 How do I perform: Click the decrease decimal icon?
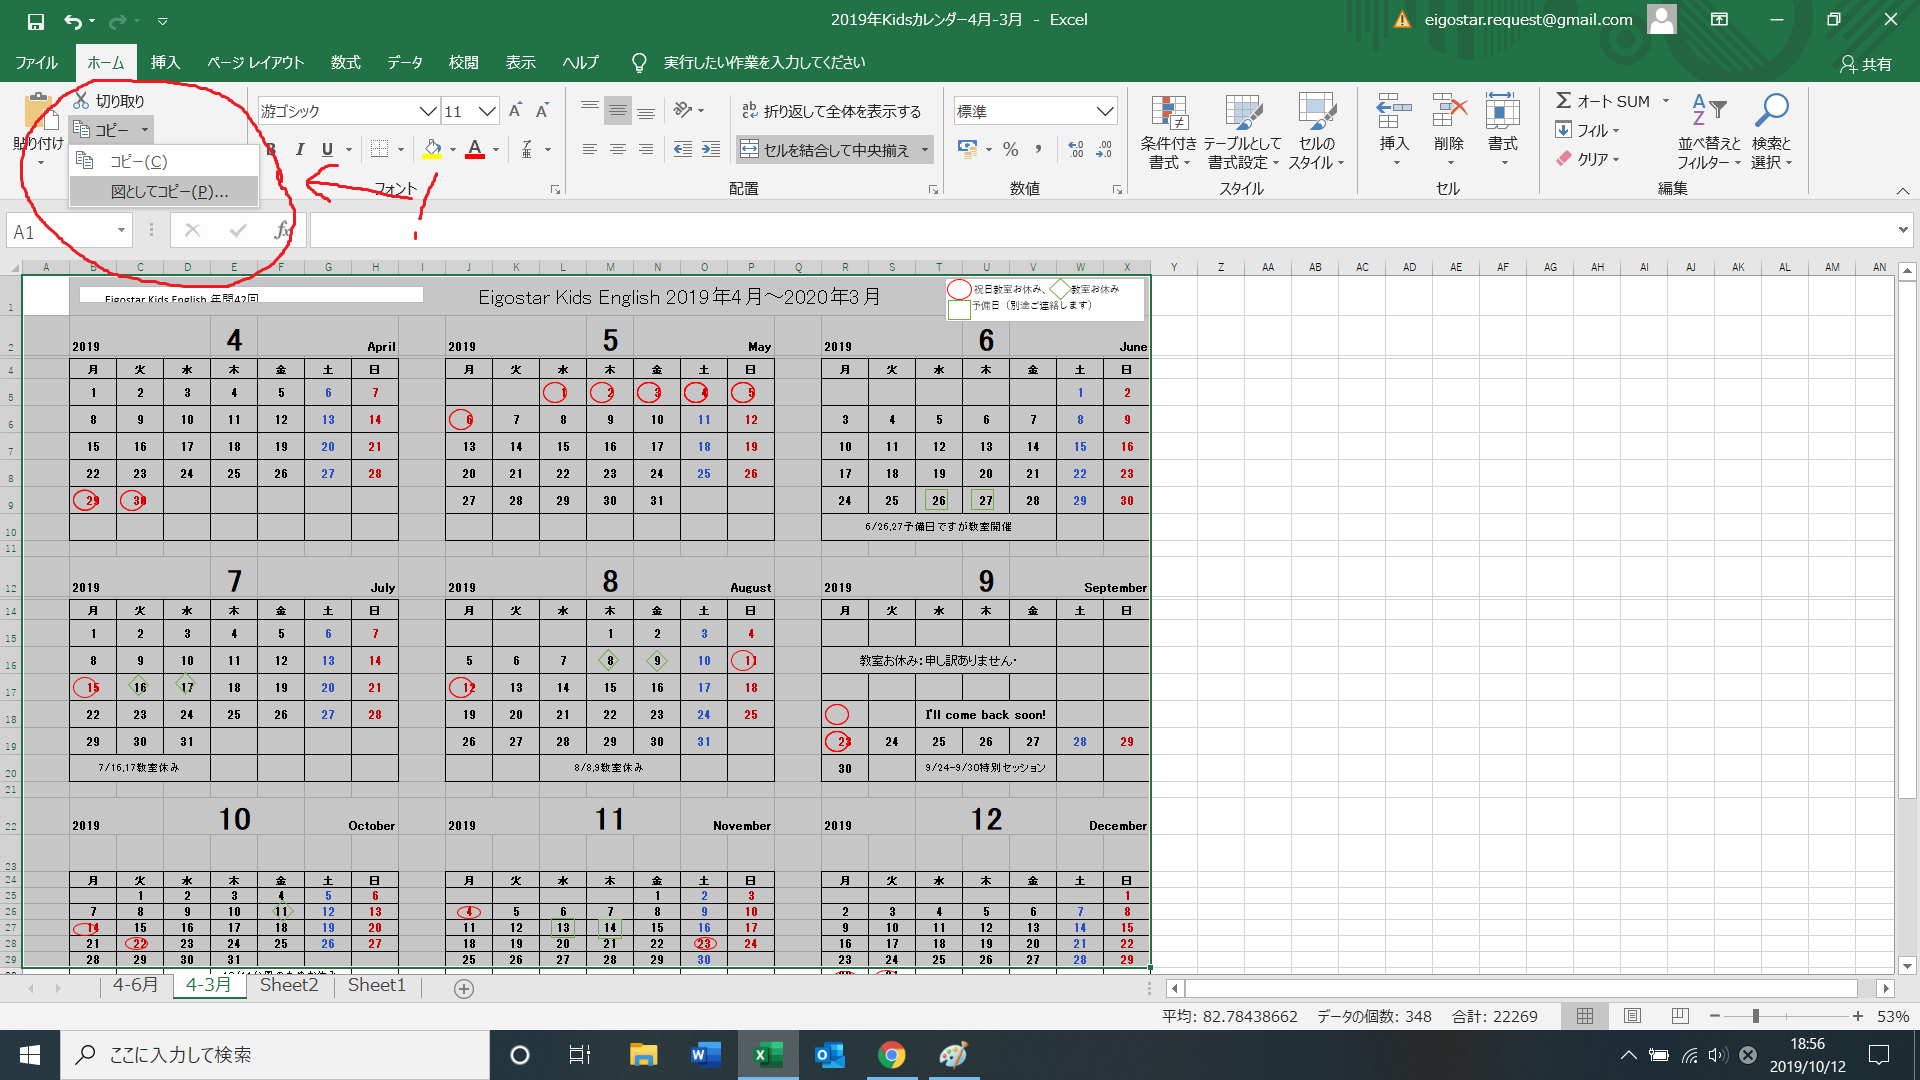(x=1104, y=149)
